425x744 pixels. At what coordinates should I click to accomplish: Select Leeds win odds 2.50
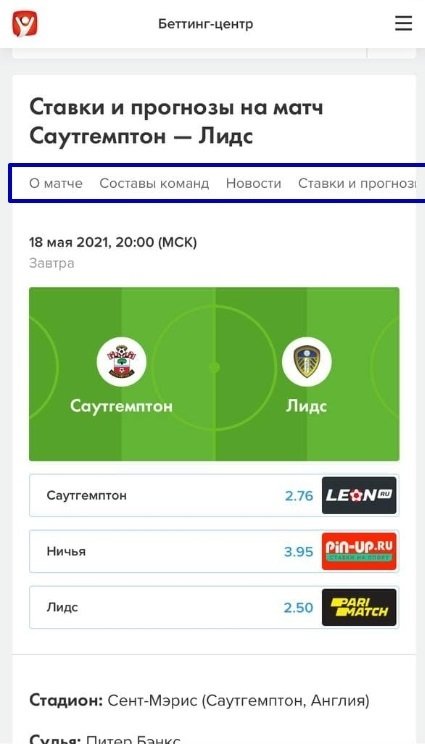tap(298, 608)
